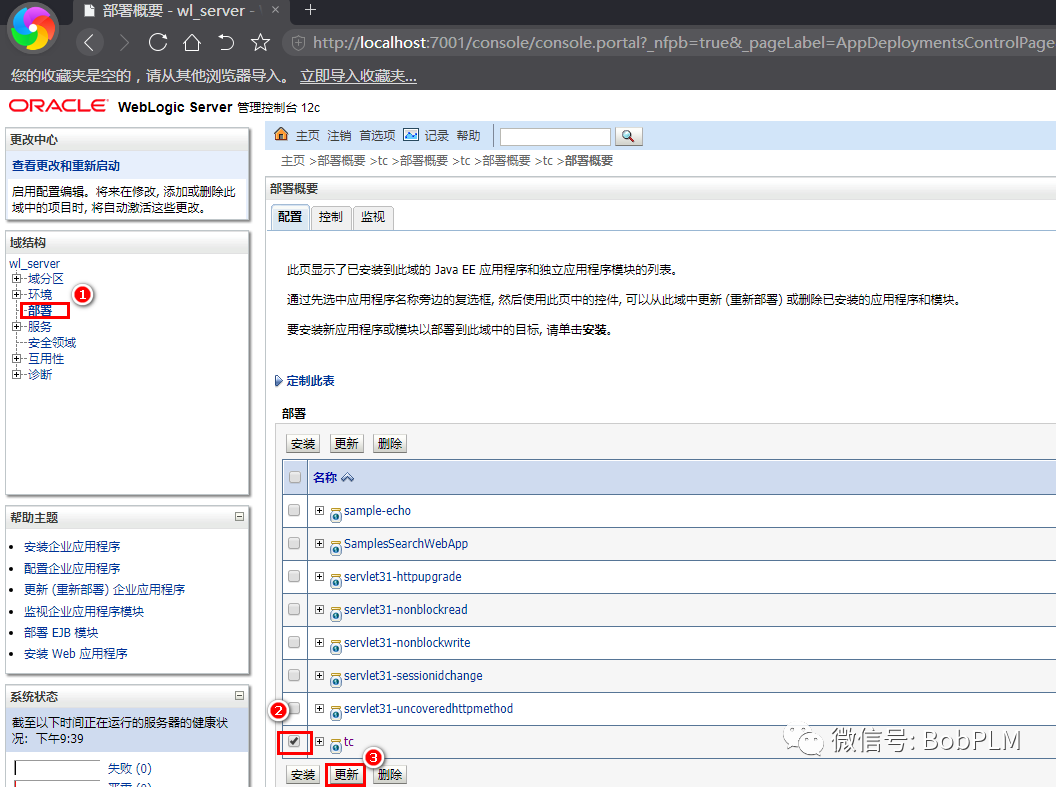This screenshot has height=787, width=1056.
Task: Close the 部署概要 browser tab
Action: coord(275,10)
